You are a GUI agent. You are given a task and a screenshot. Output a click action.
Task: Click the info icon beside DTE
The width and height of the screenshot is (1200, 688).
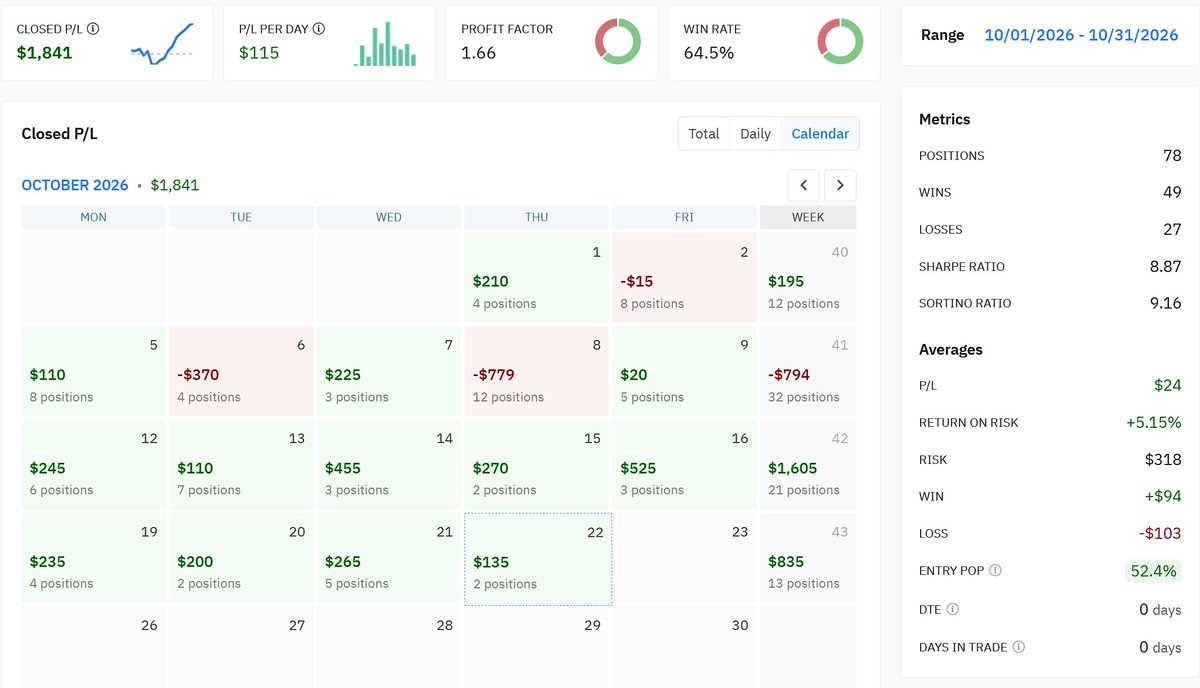(952, 609)
